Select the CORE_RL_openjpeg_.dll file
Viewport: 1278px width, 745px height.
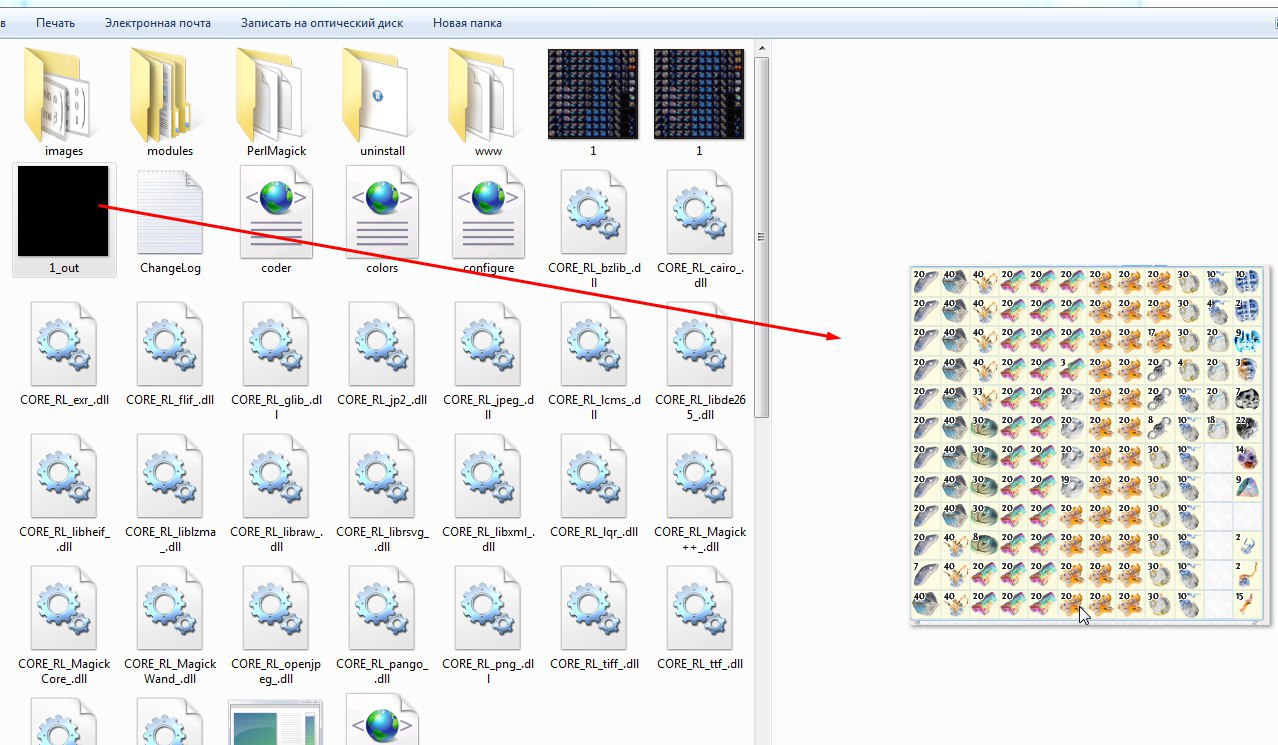point(276,624)
